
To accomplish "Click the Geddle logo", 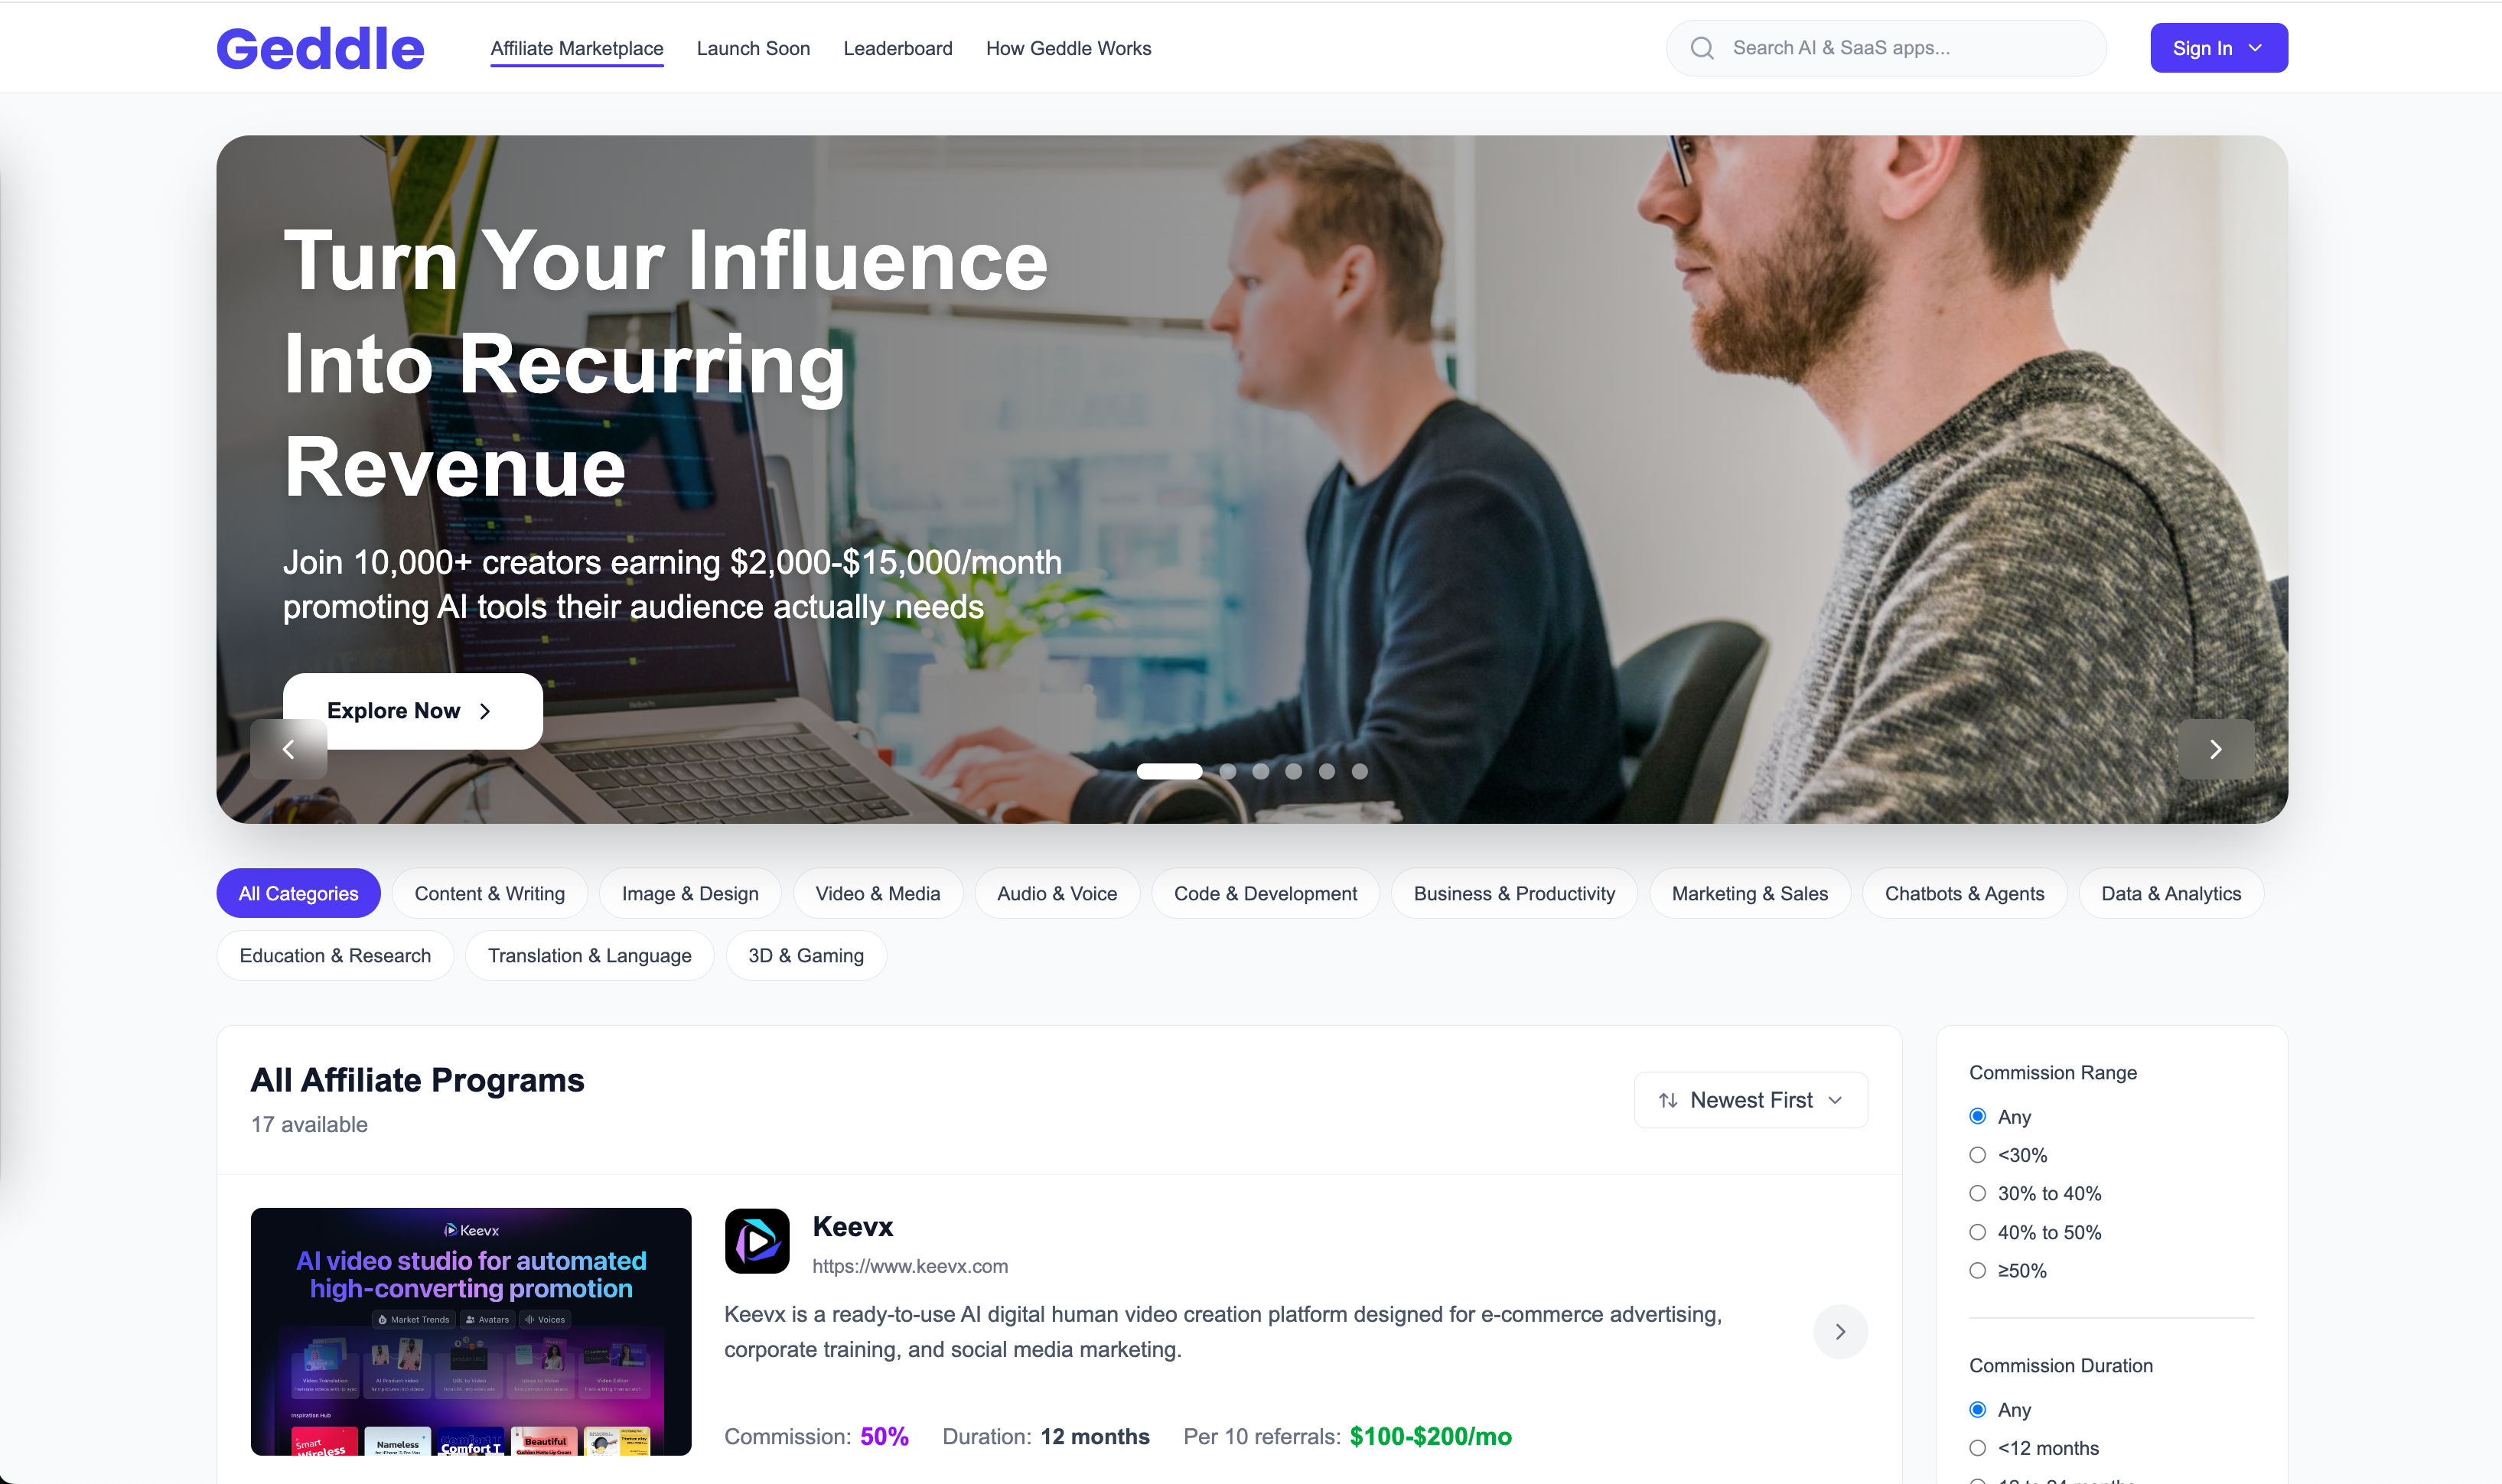I will coord(320,49).
